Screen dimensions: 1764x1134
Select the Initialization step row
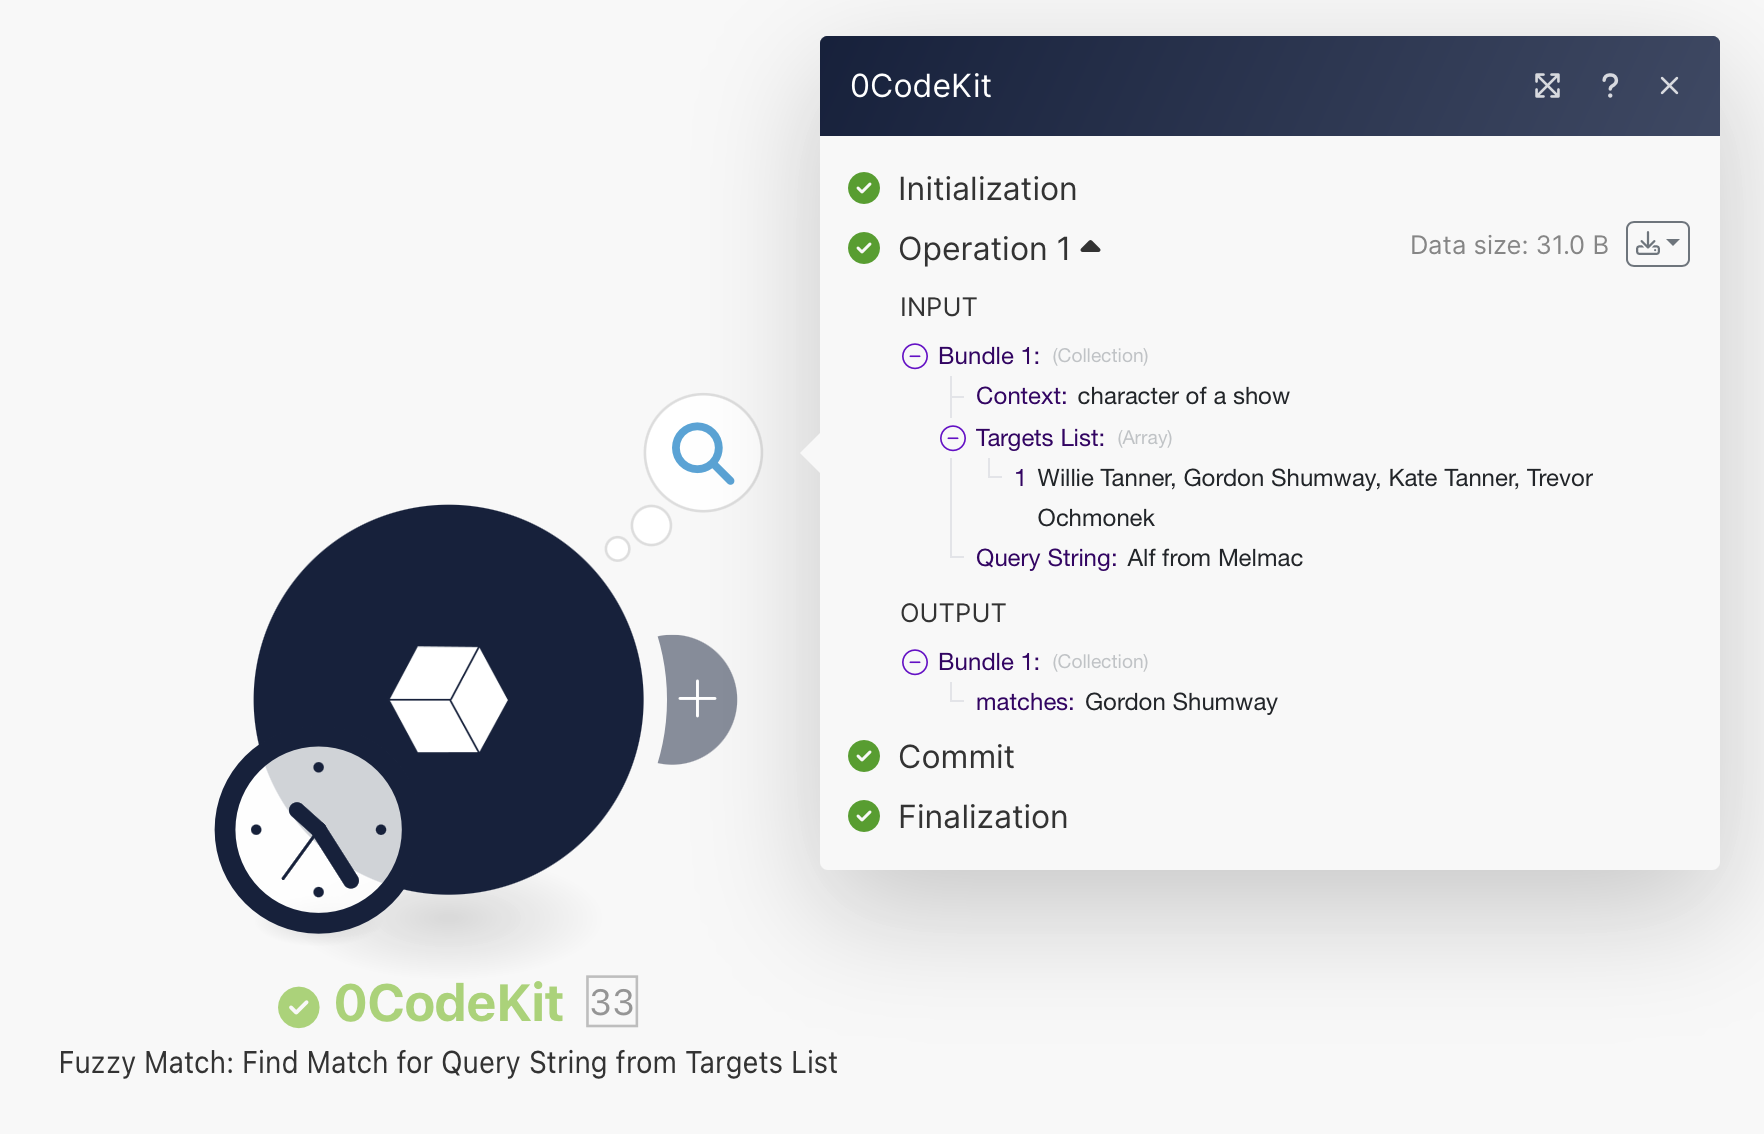[987, 189]
